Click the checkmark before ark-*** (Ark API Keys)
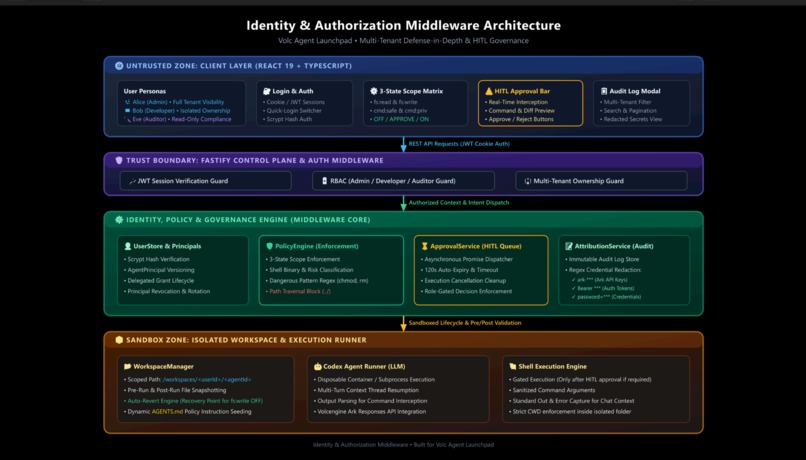 [574, 280]
